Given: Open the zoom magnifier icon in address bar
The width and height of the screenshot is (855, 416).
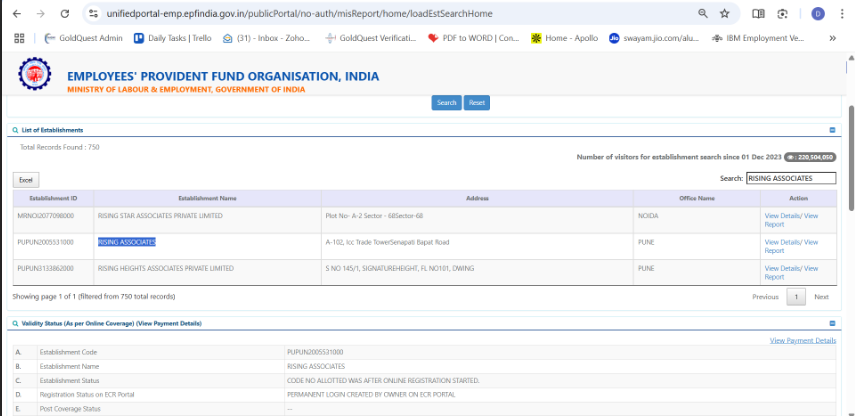Looking at the screenshot, I should [702, 14].
